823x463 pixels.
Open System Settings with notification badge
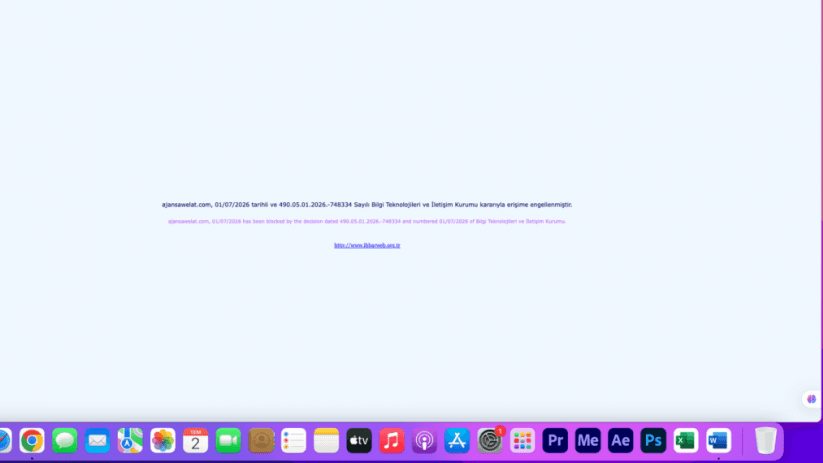(x=490, y=440)
